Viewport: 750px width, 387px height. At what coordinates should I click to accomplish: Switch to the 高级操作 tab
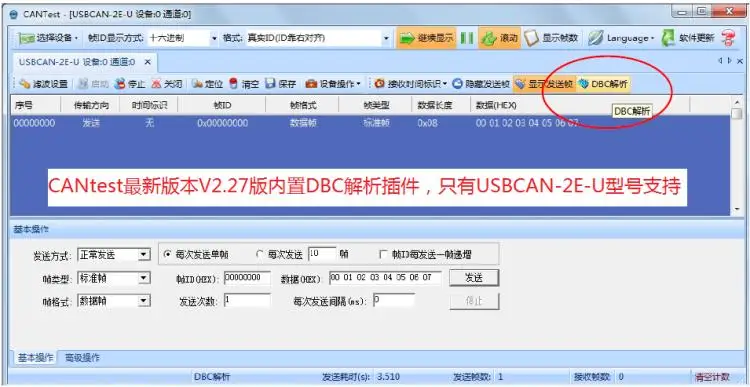(82, 358)
